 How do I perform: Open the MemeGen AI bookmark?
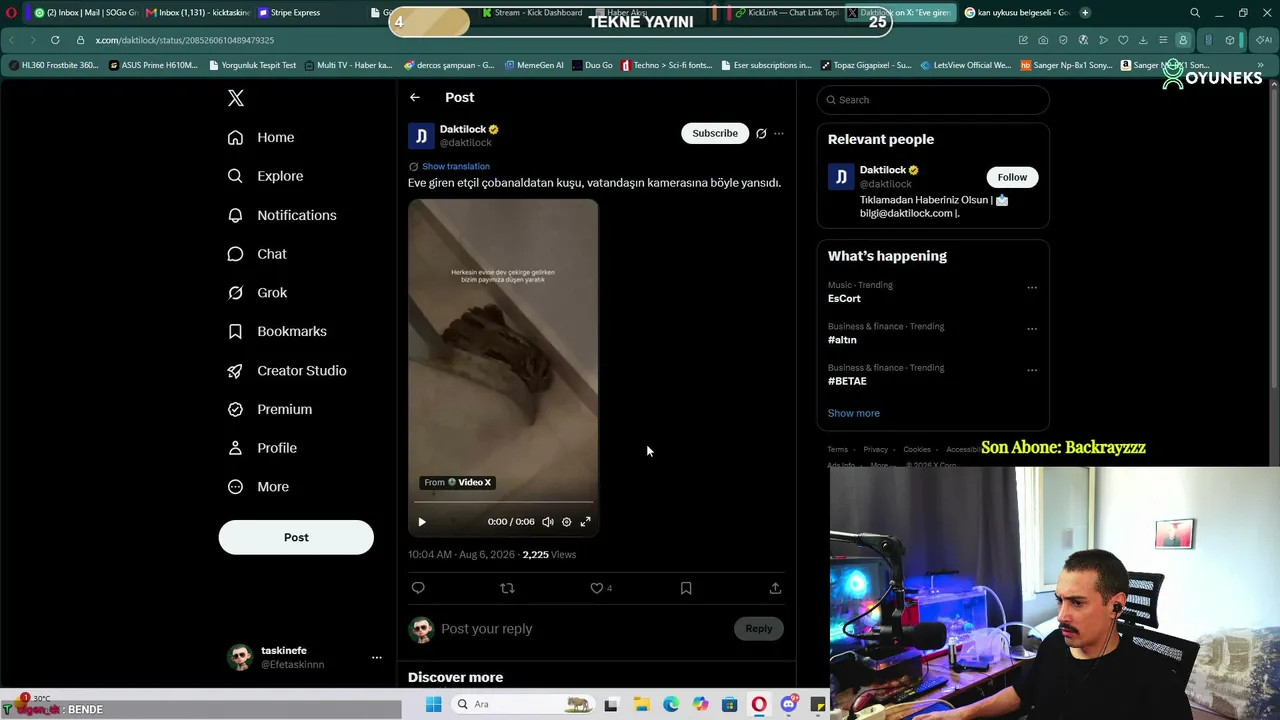[534, 65]
